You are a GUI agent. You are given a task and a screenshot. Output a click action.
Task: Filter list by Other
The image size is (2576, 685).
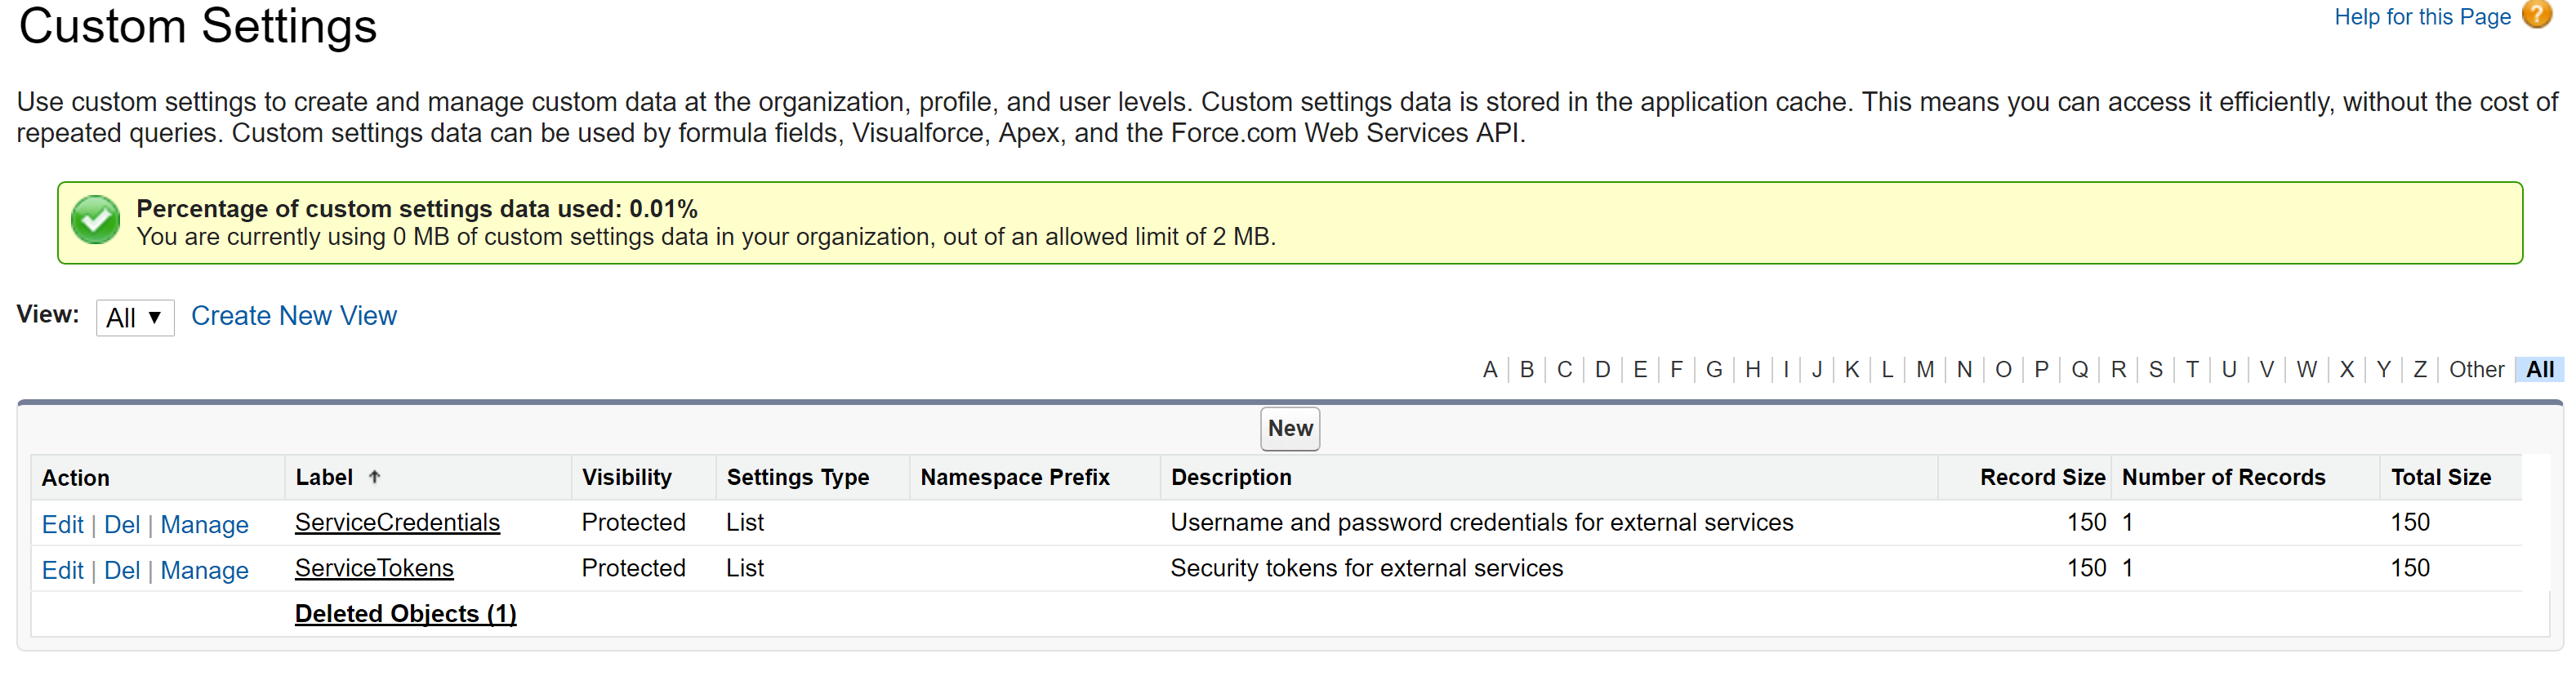coord(2475,370)
